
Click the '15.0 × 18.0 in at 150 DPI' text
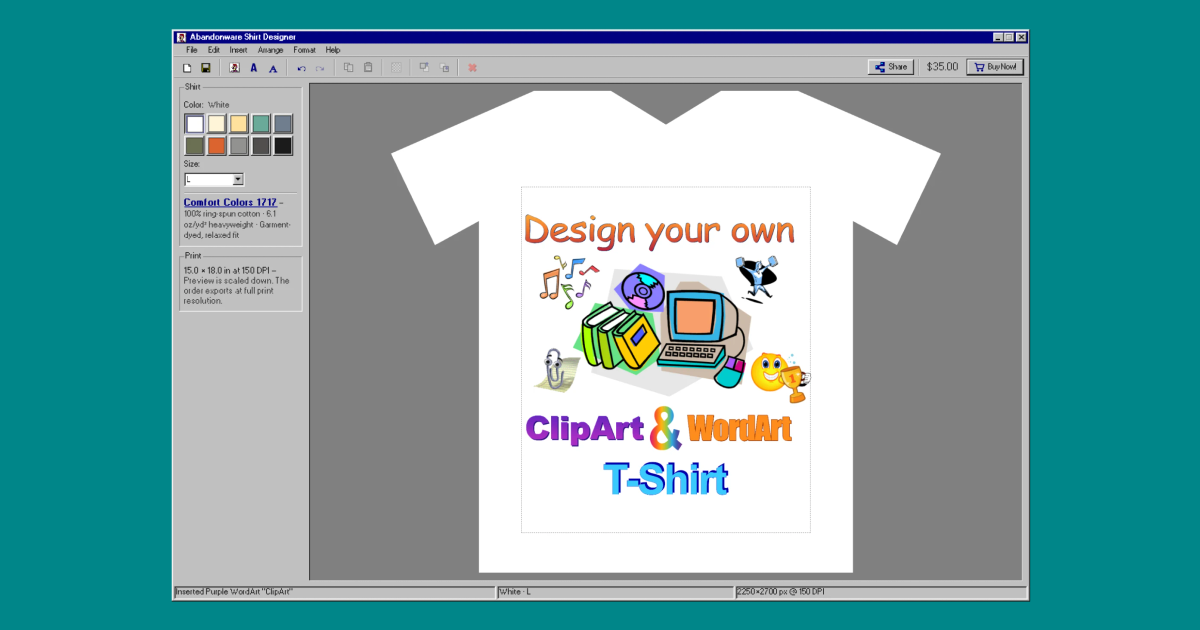point(228,270)
